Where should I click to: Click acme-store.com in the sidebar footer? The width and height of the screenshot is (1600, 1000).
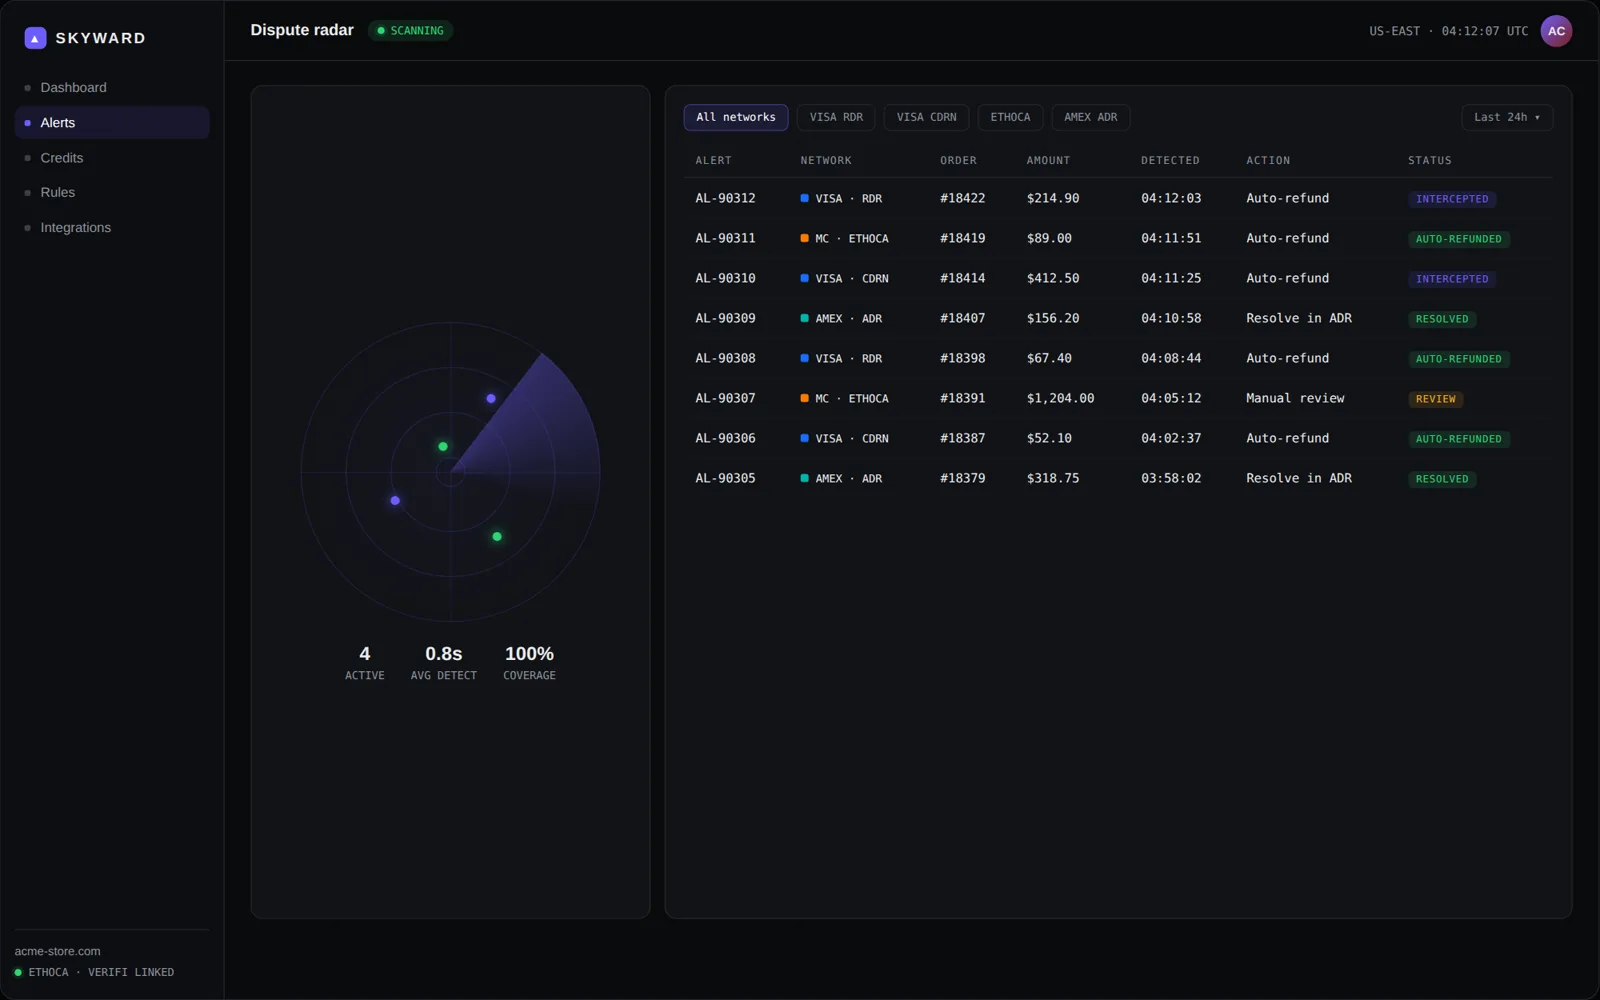click(58, 951)
